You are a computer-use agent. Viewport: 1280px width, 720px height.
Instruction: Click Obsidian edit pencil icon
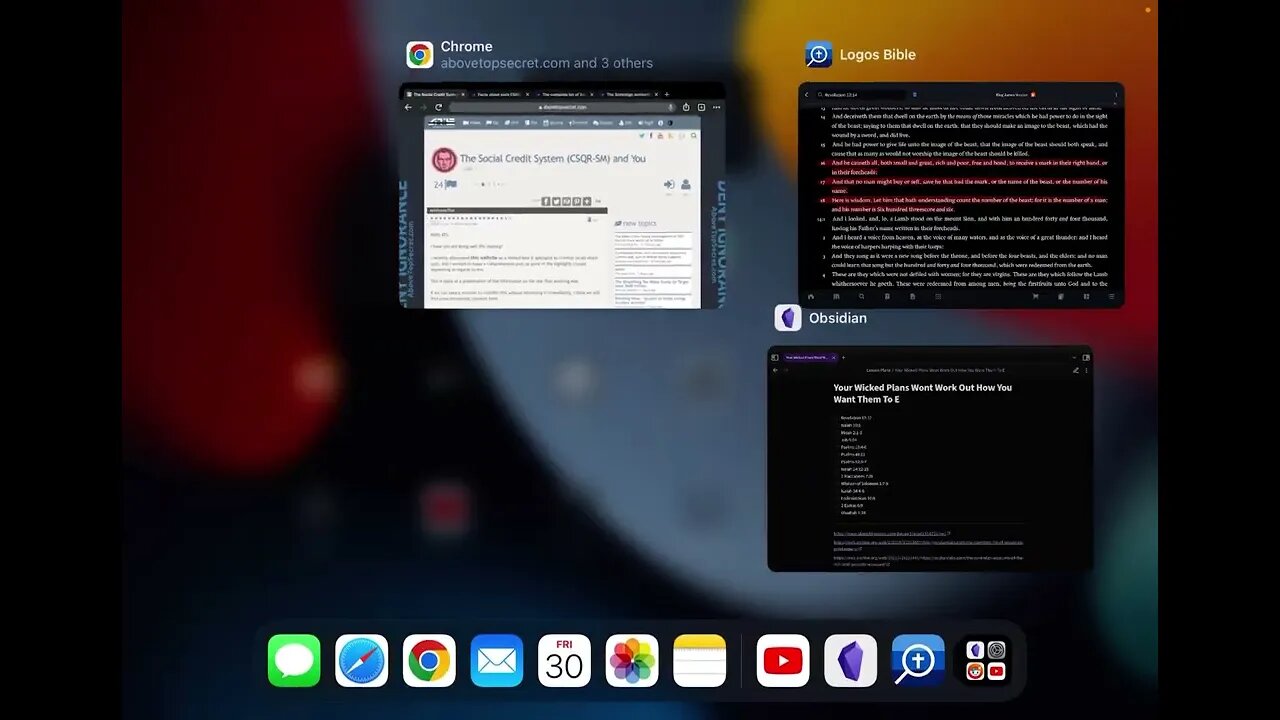[1076, 370]
